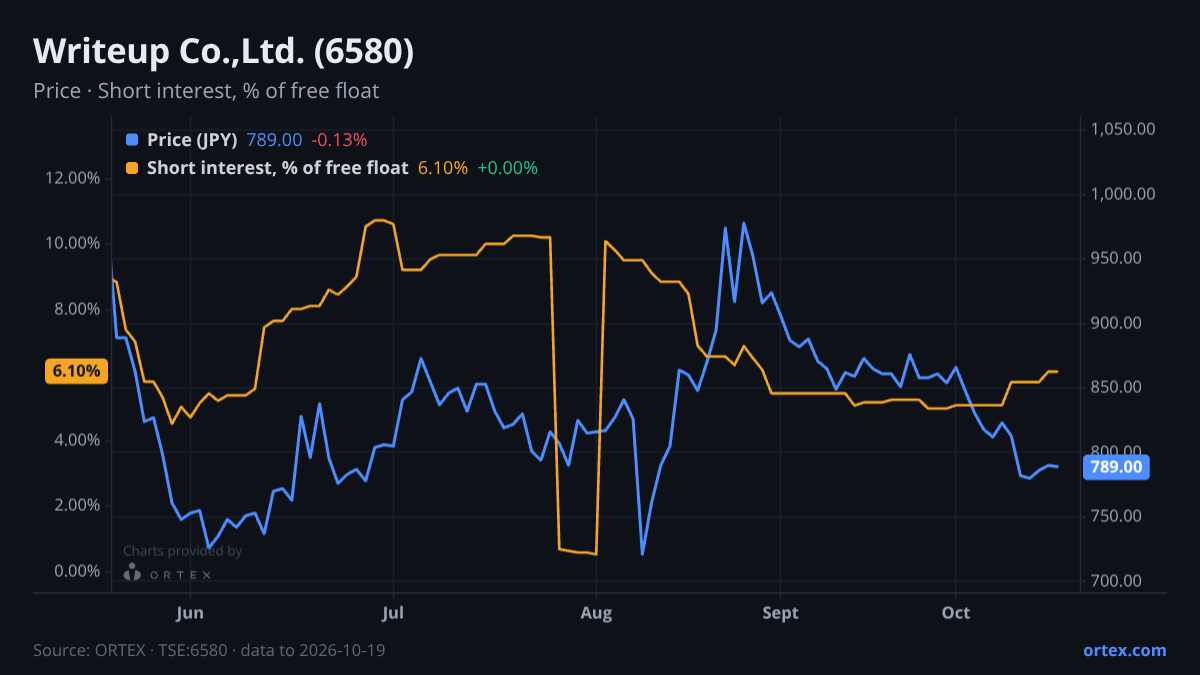Click the -0.13% price change value
Viewport: 1200px width, 675px height.
point(339,140)
